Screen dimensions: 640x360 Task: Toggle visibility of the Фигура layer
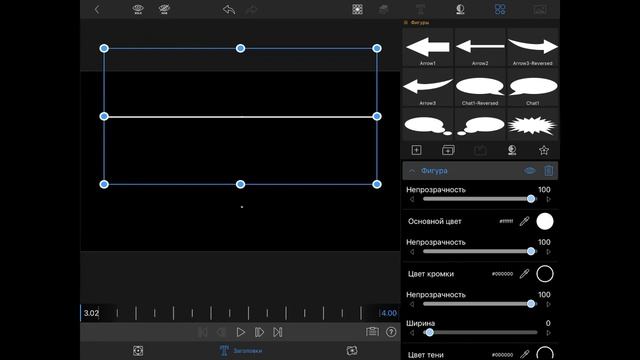529,171
